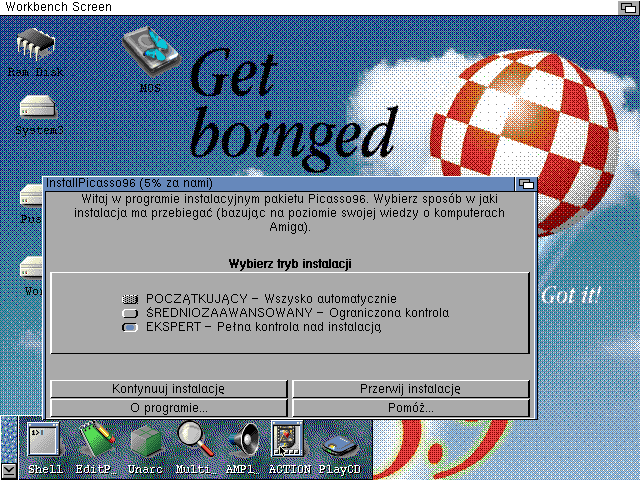Click Wybierz tryb instalacji heading
This screenshot has height=480, width=640.
click(x=290, y=264)
